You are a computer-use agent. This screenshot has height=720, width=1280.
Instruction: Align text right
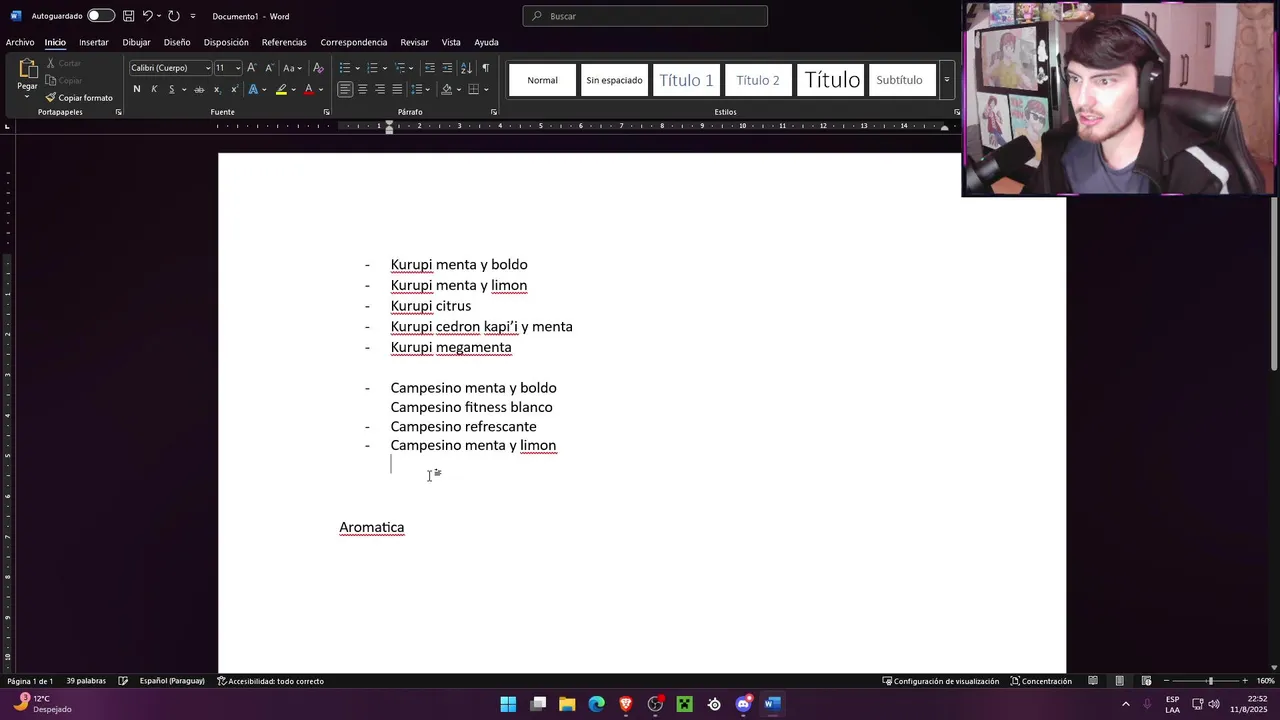[380, 89]
